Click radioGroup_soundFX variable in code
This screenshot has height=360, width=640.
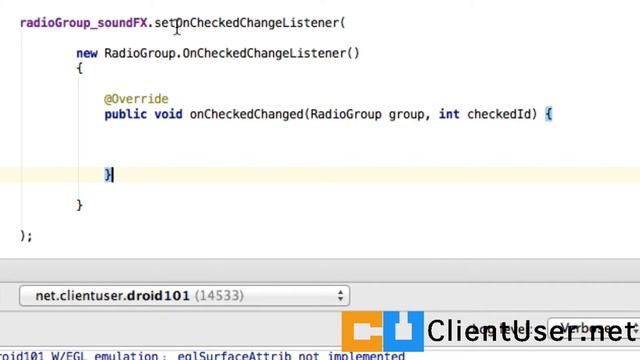(x=83, y=23)
